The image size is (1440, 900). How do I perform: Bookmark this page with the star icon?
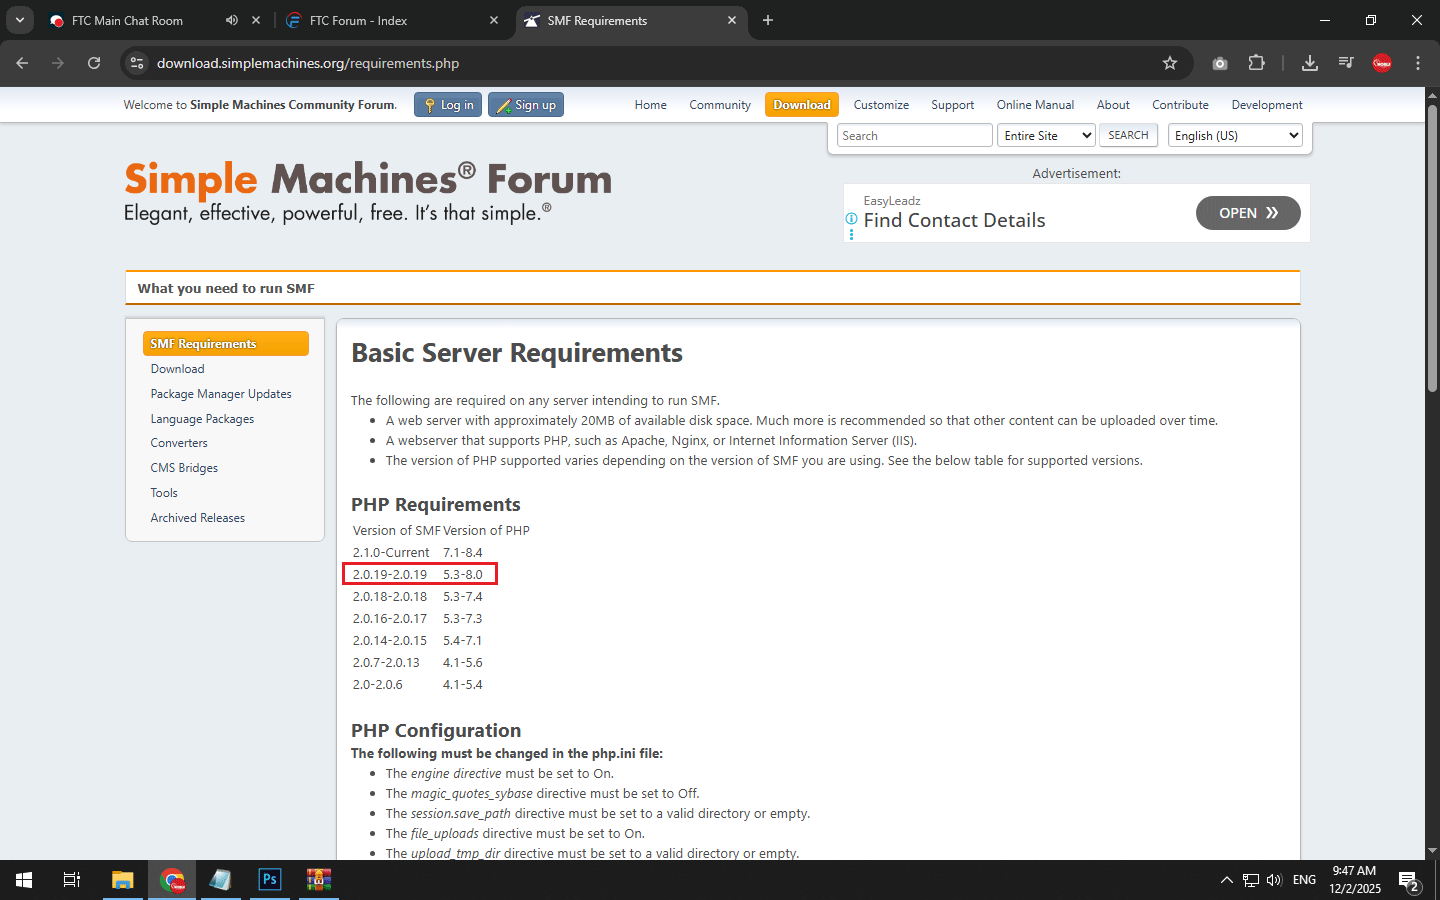[x=1169, y=63]
